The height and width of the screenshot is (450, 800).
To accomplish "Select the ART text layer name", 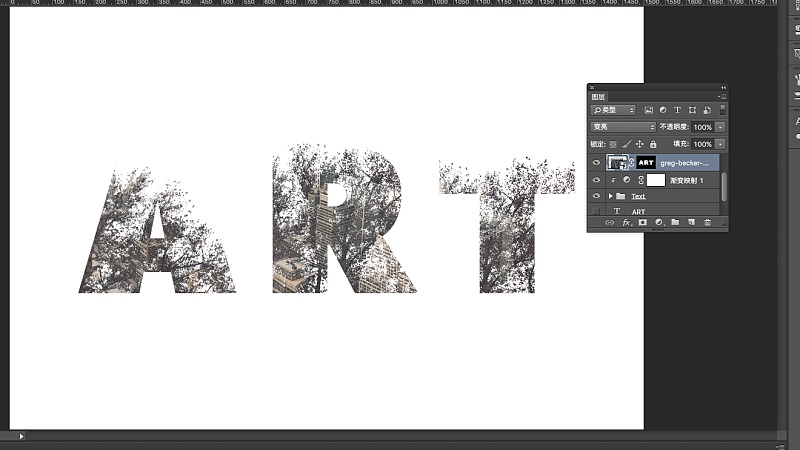I will point(638,211).
